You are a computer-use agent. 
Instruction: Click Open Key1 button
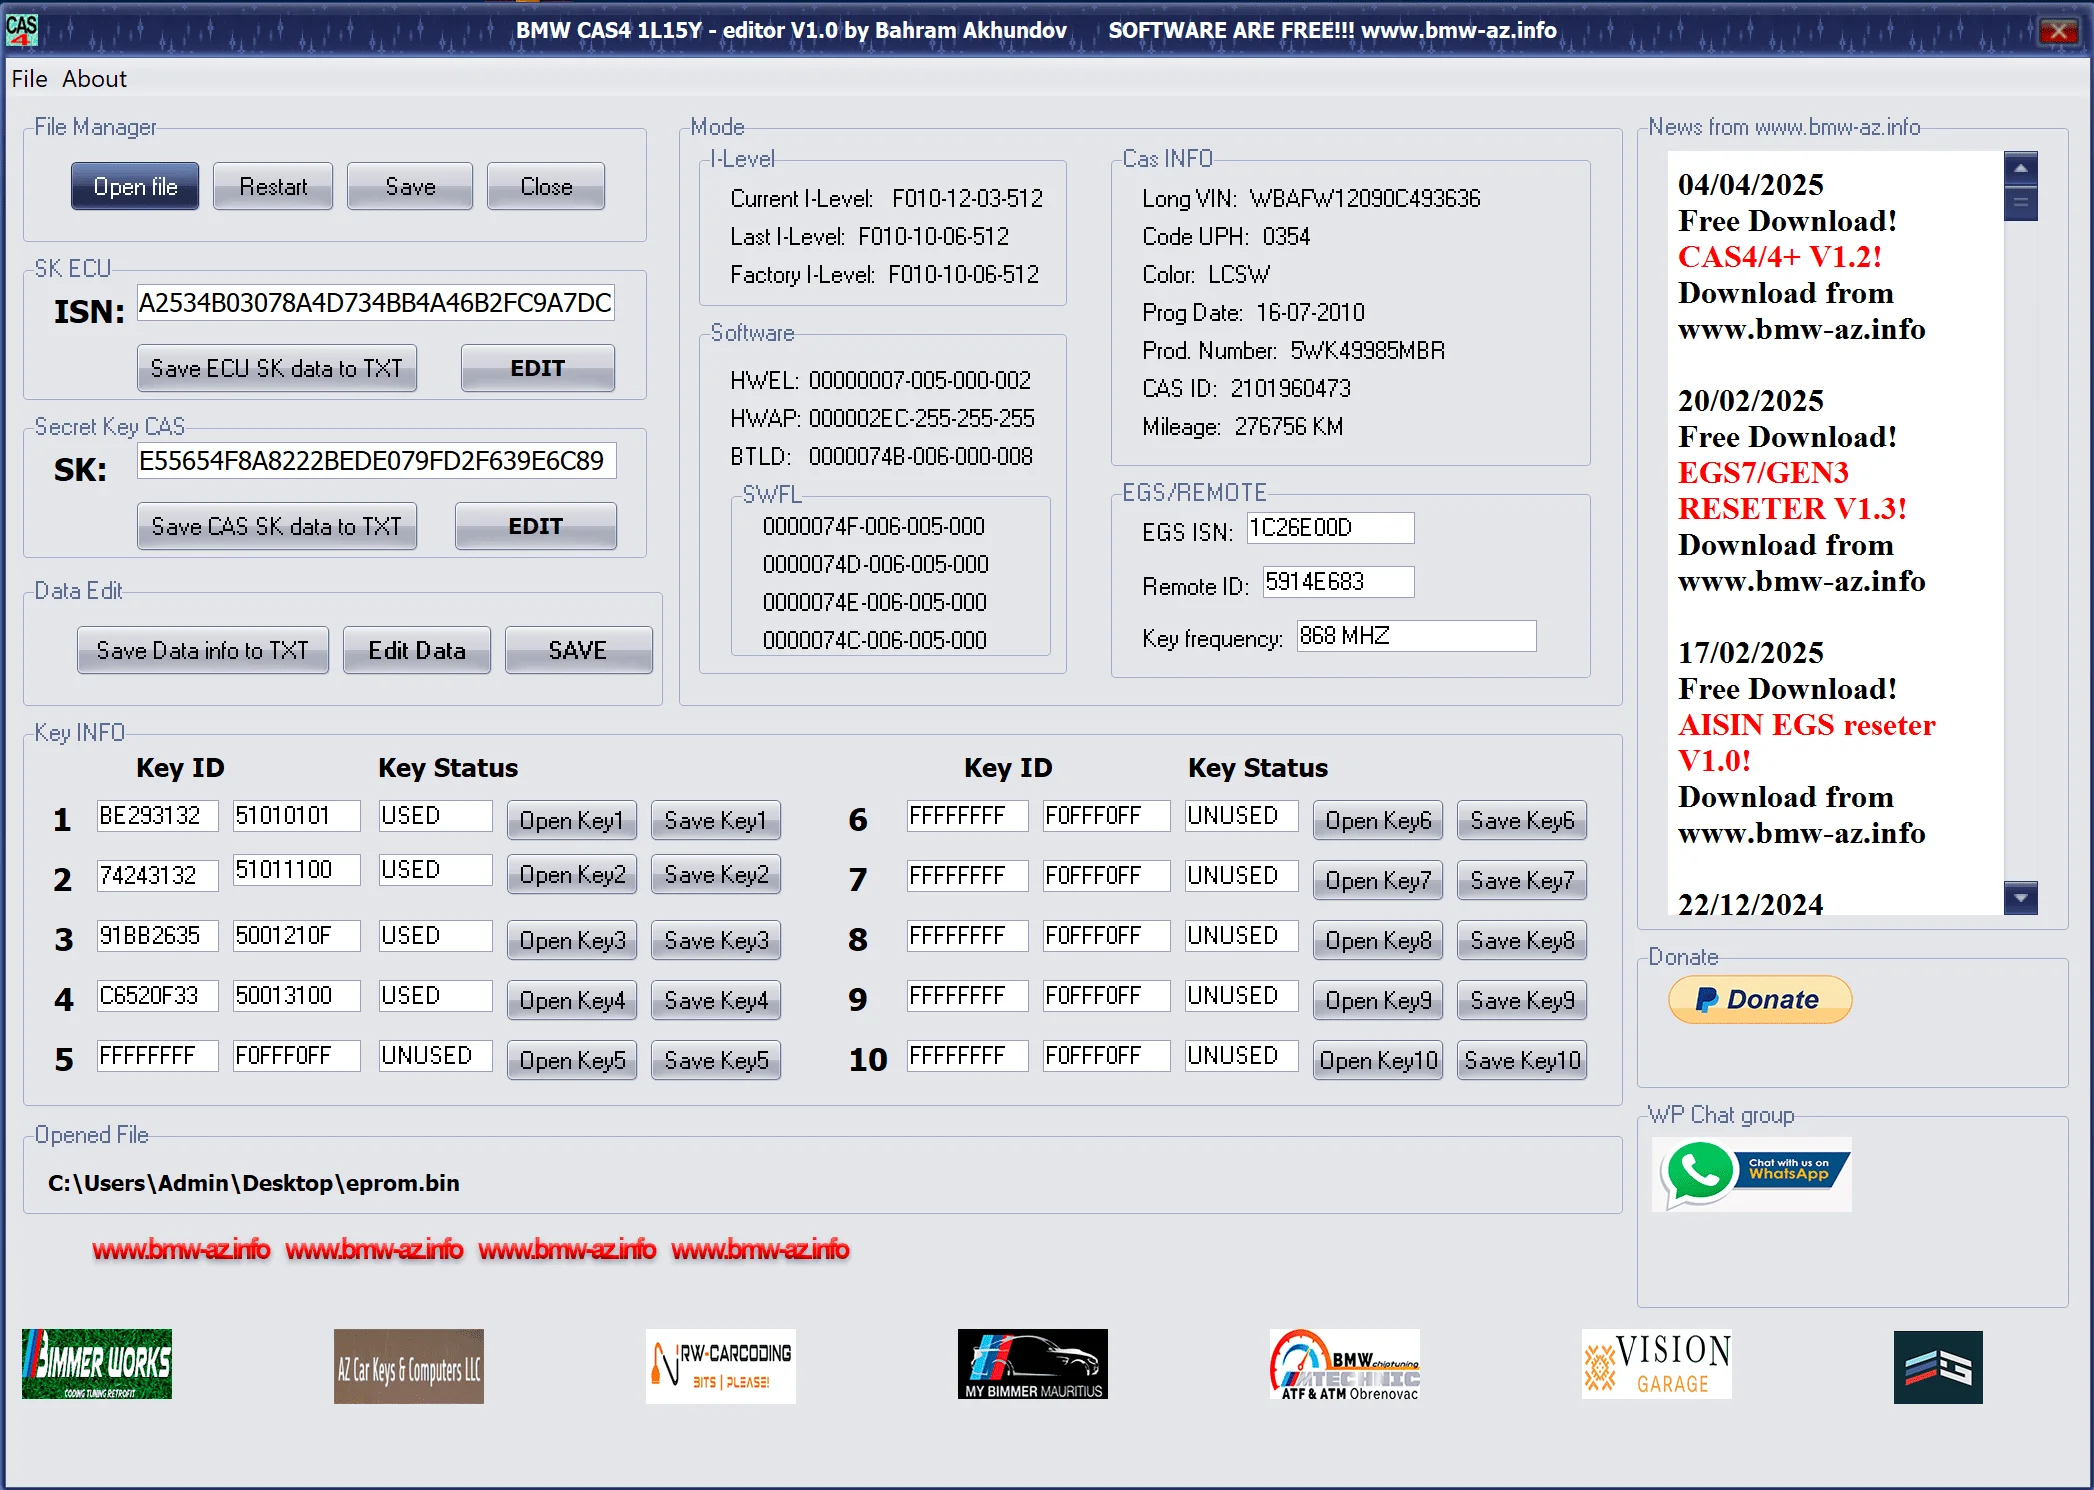572,820
